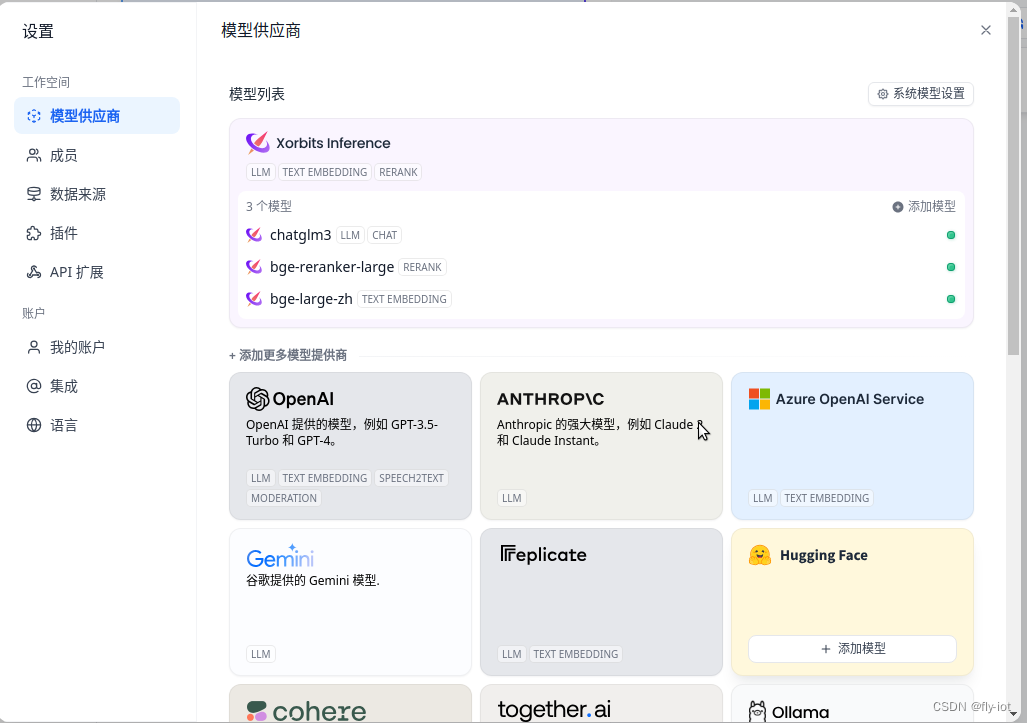Select the bge-reranker-large model row

601,267
